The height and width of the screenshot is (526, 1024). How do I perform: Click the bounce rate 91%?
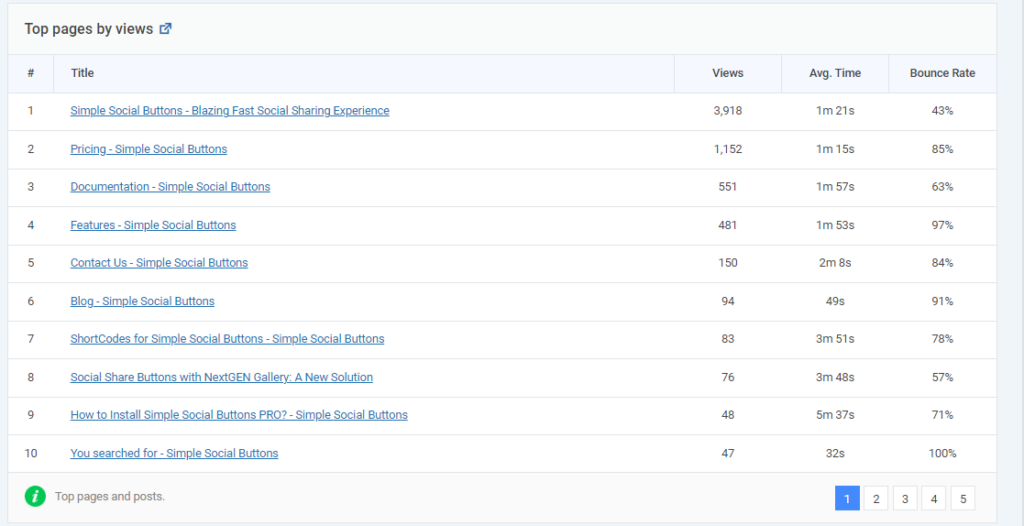point(942,301)
